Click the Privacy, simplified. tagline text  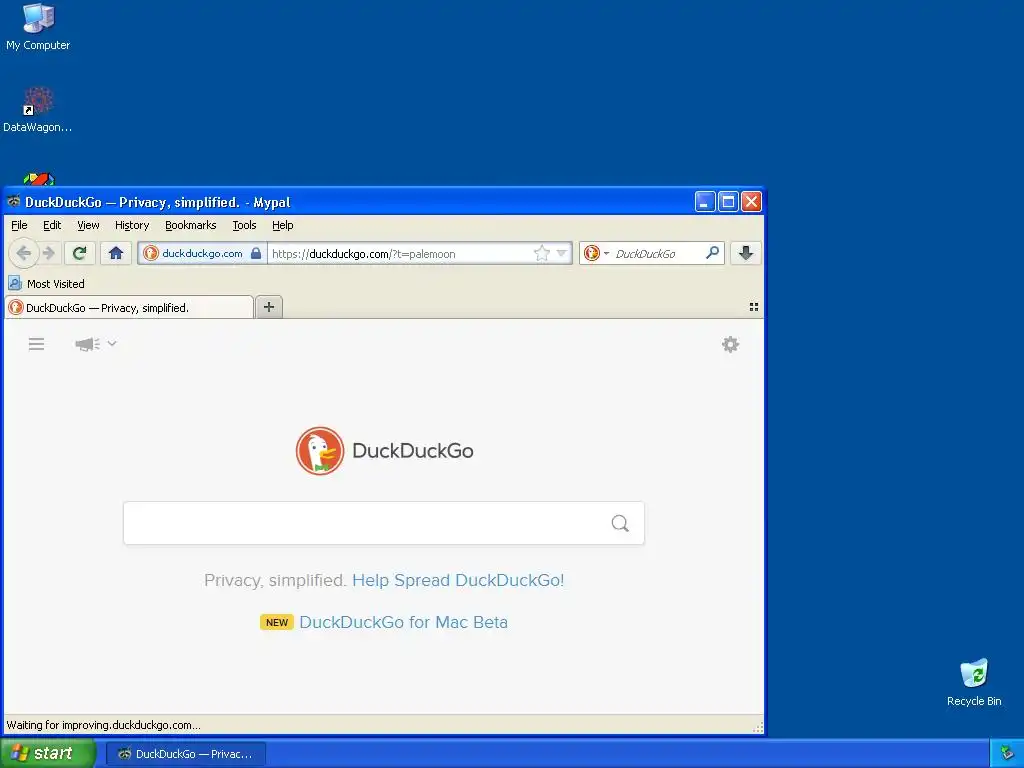(276, 581)
